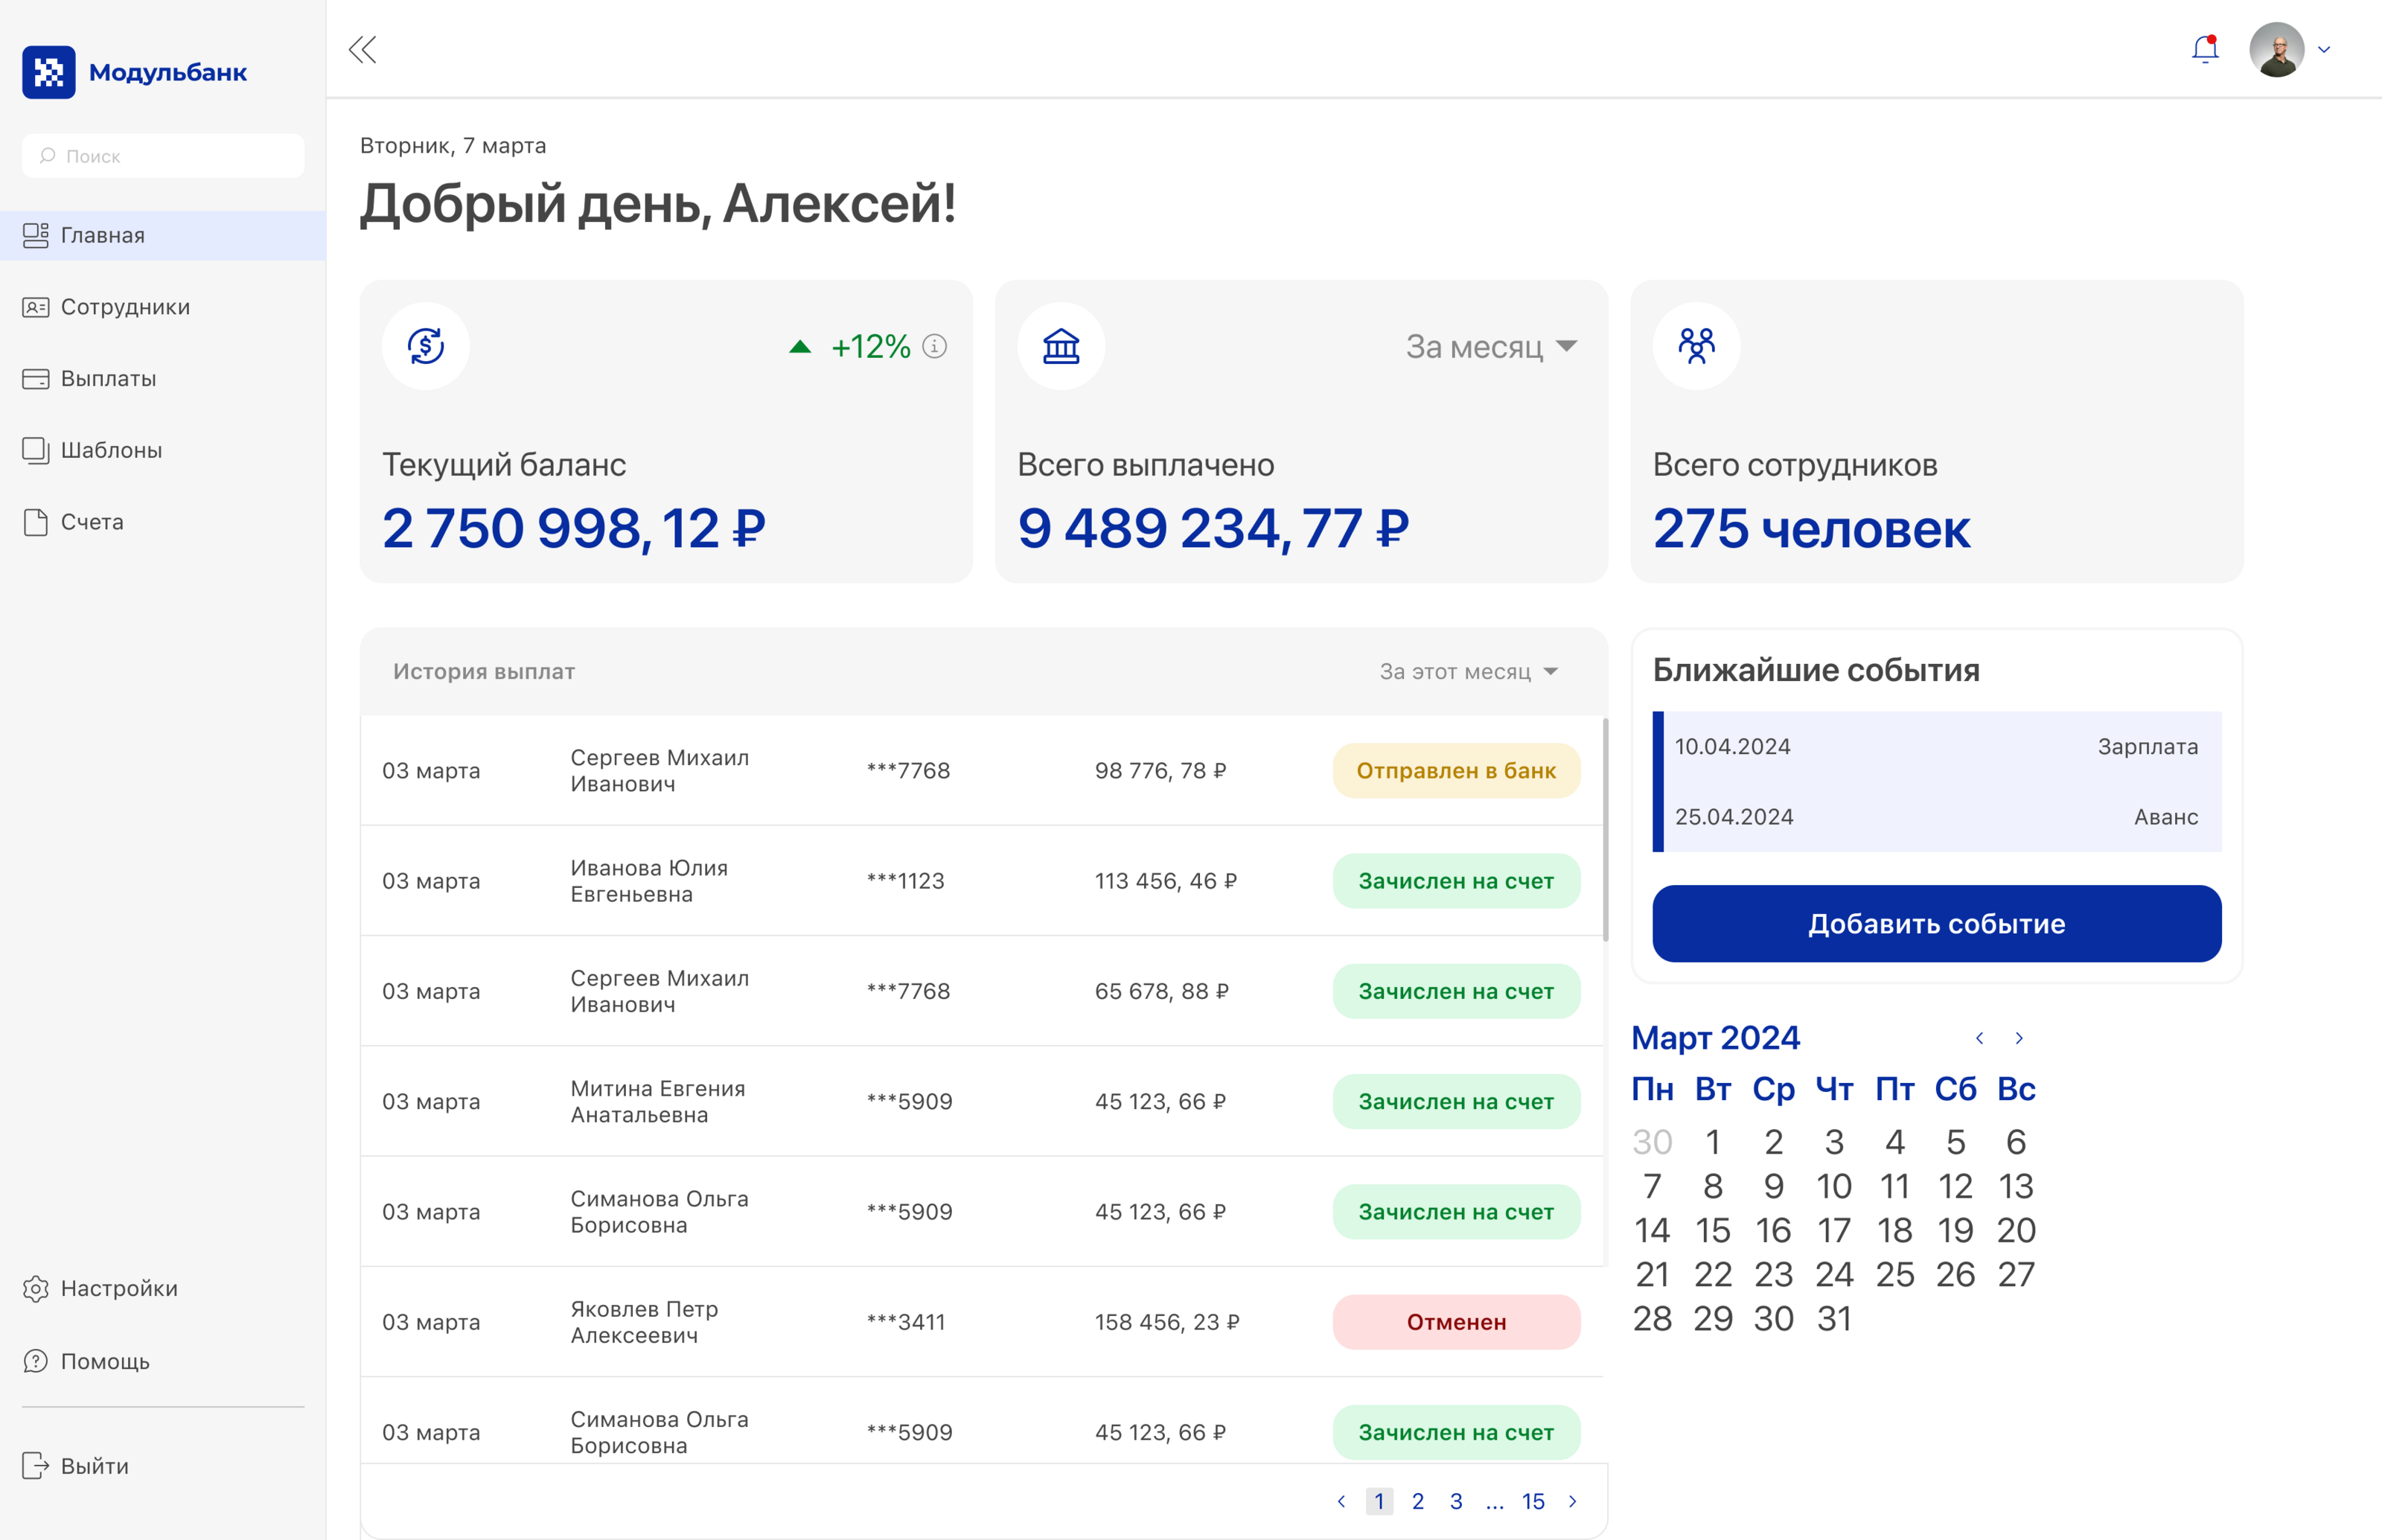Go to previous calendar month

pos(1979,1038)
